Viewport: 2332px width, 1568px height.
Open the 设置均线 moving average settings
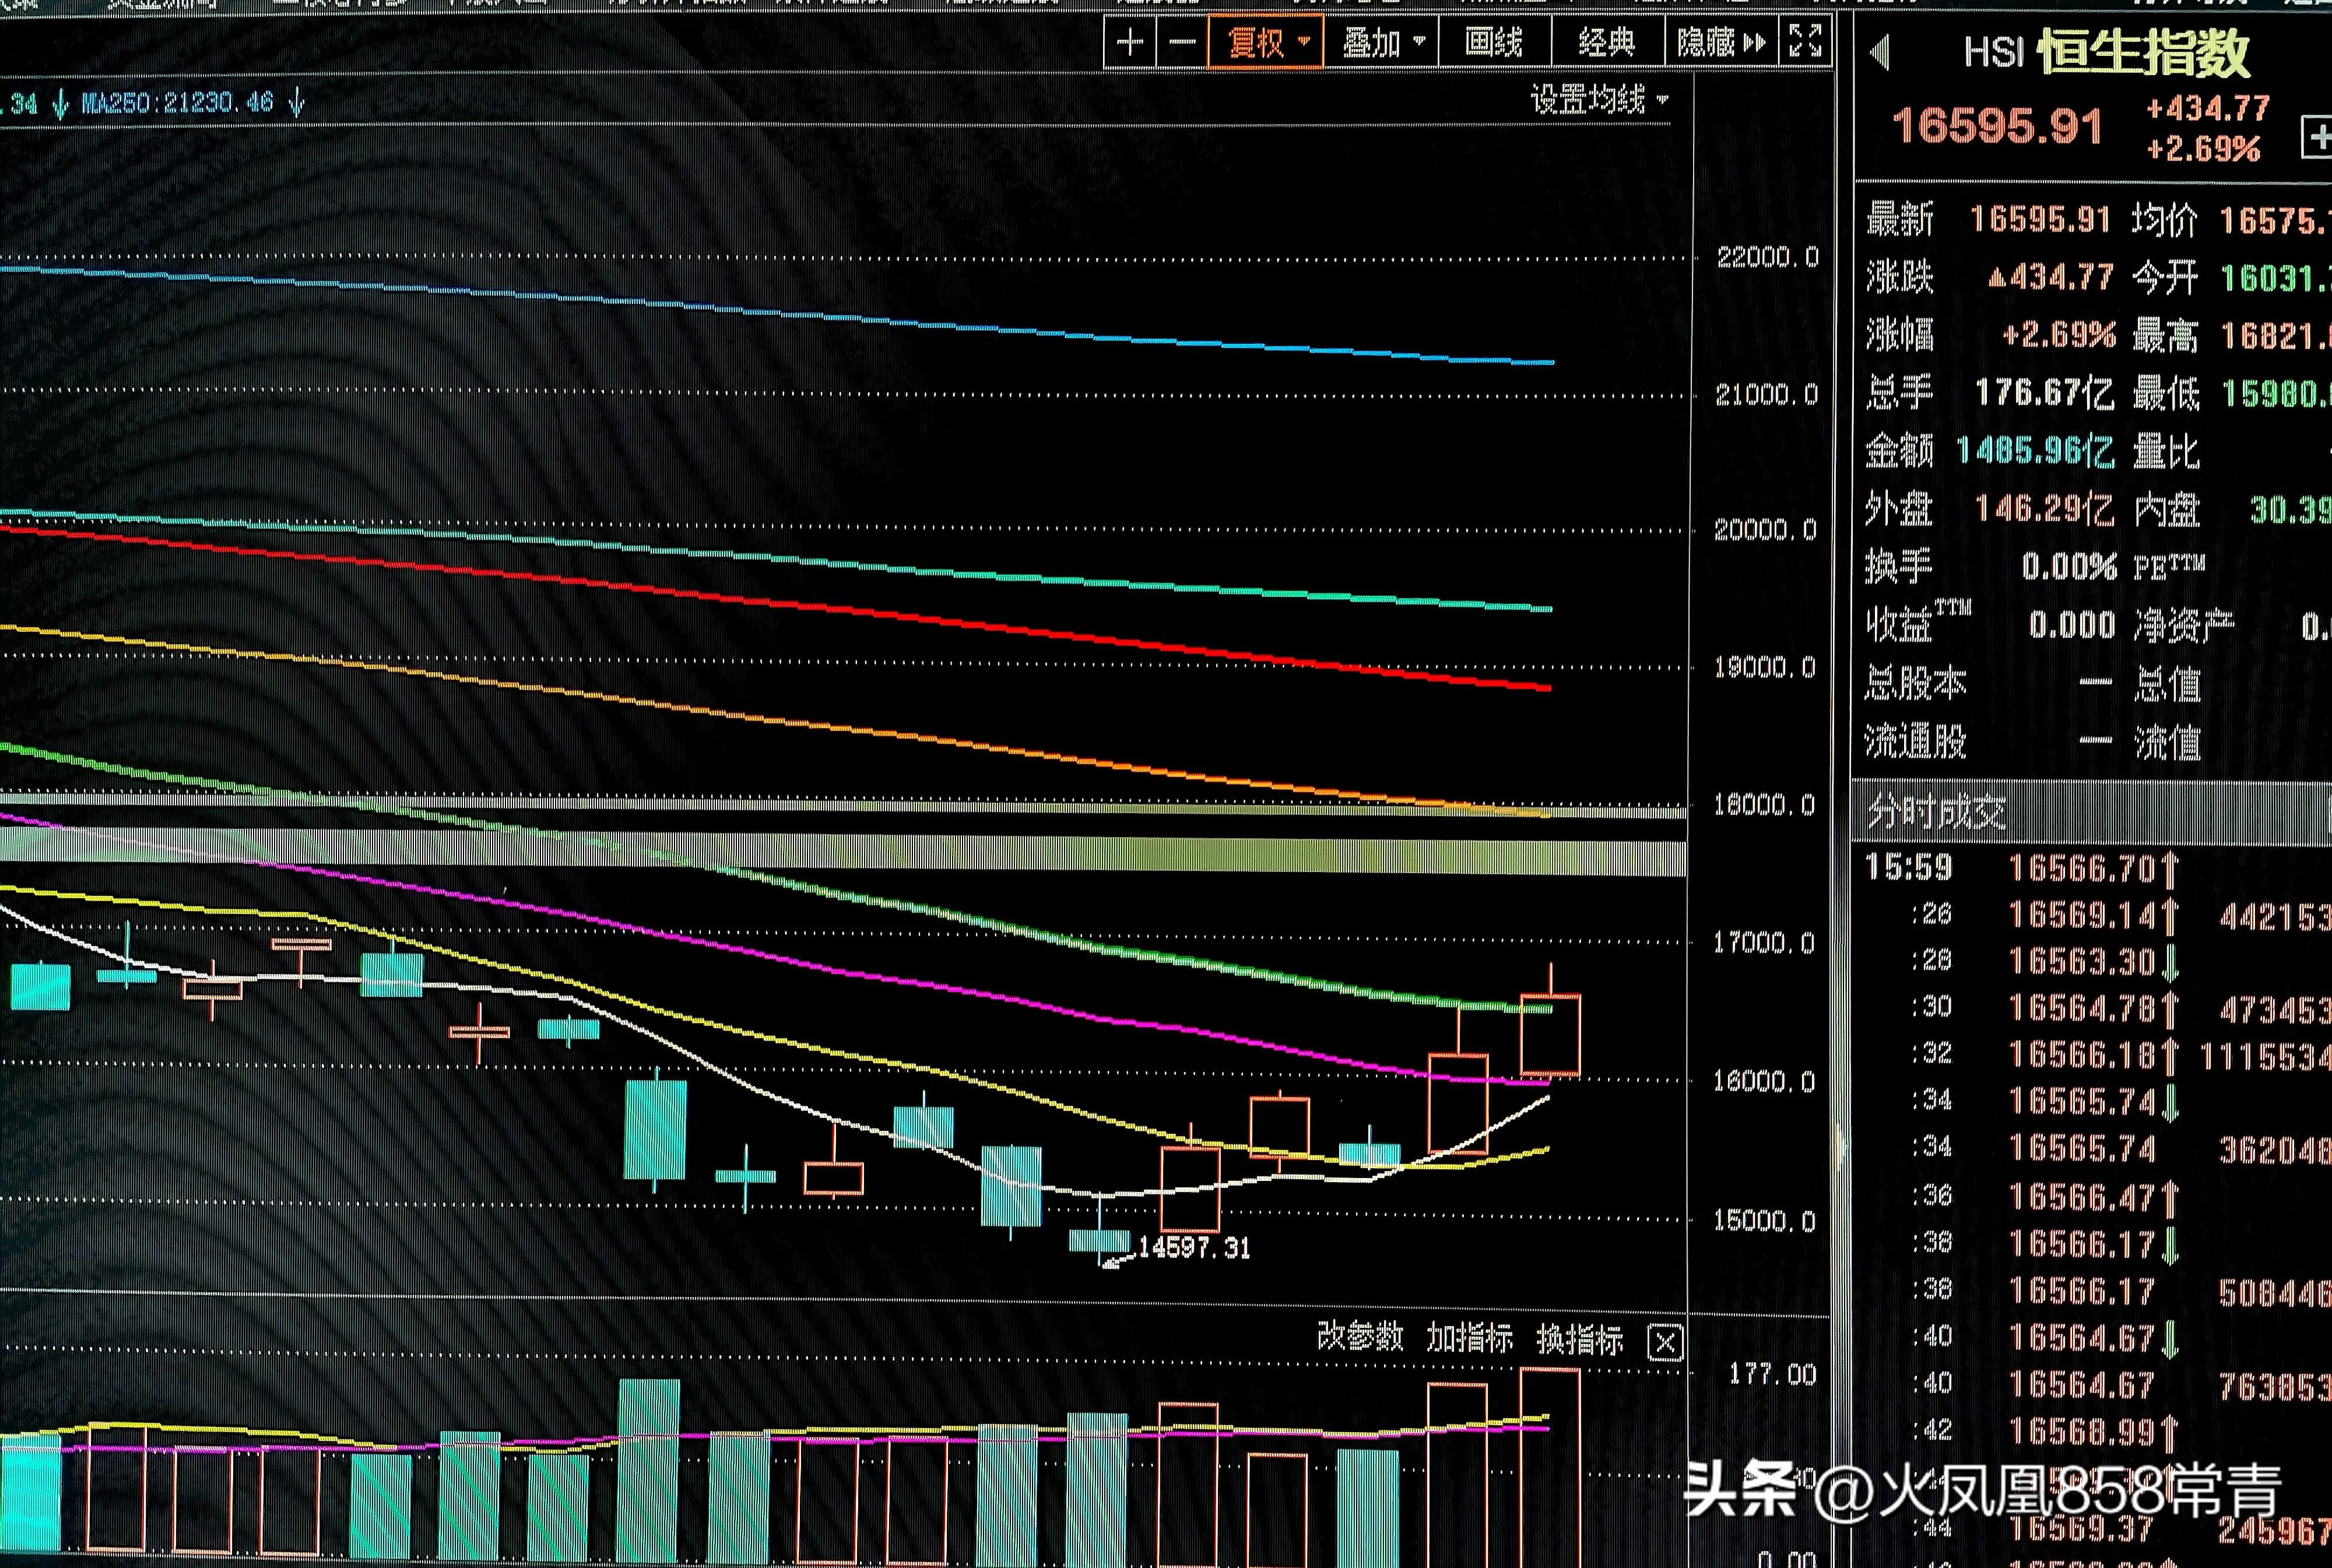(1598, 99)
